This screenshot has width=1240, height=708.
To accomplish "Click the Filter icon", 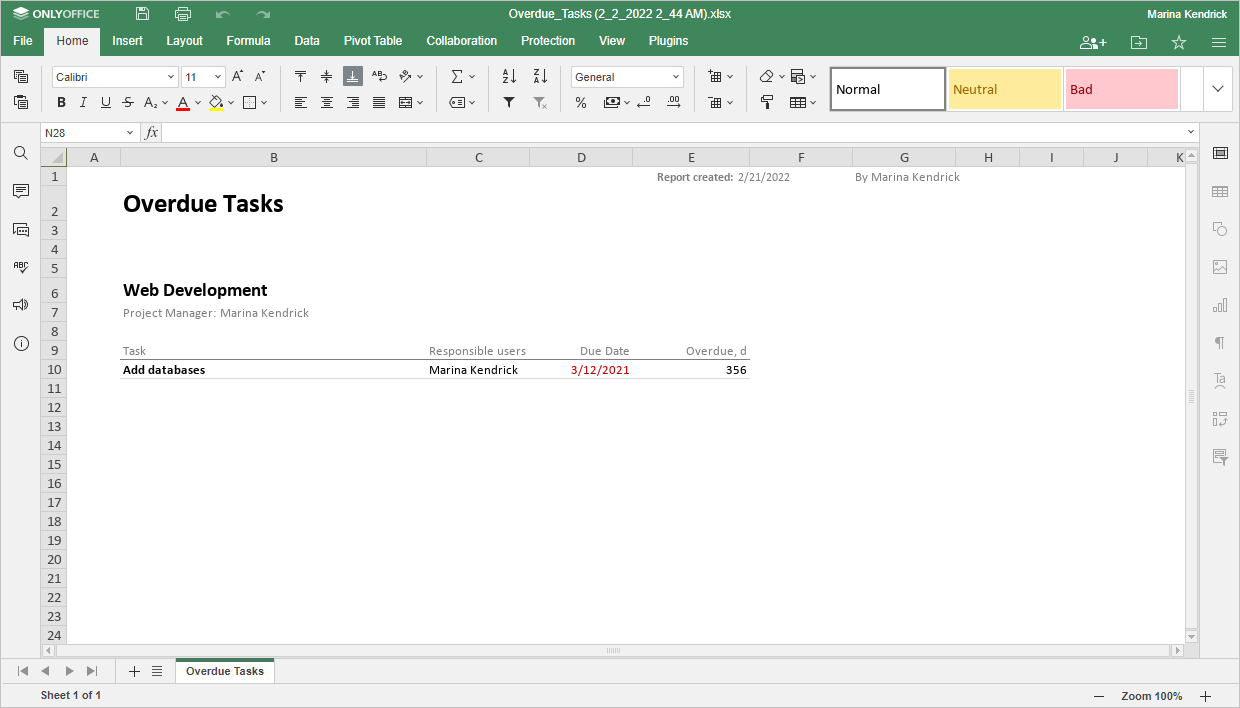I will click(x=509, y=102).
